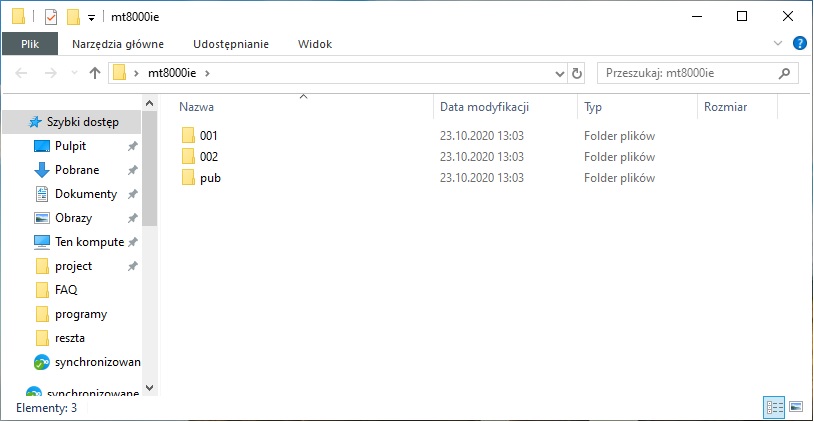Click pin icon next to project
The width and height of the screenshot is (814, 422).
coord(133,266)
